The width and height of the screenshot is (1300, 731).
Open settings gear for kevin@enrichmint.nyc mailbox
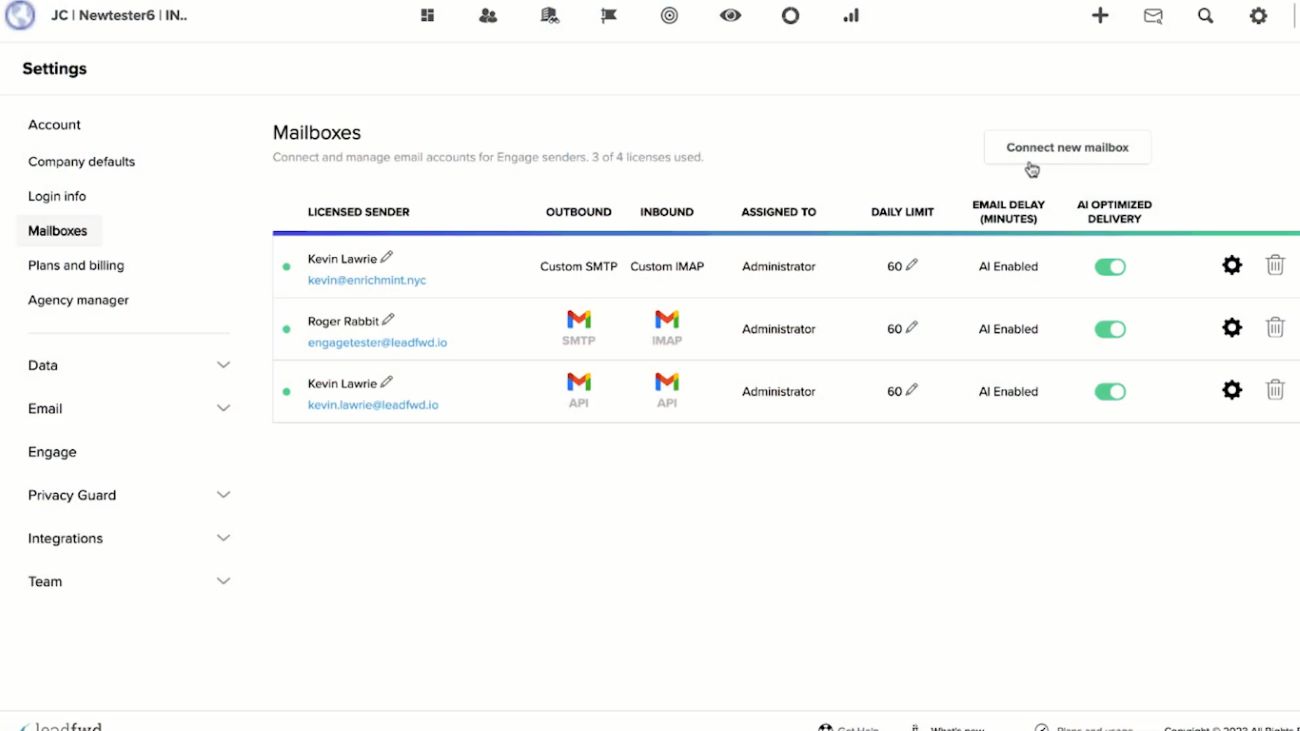[1232, 265]
